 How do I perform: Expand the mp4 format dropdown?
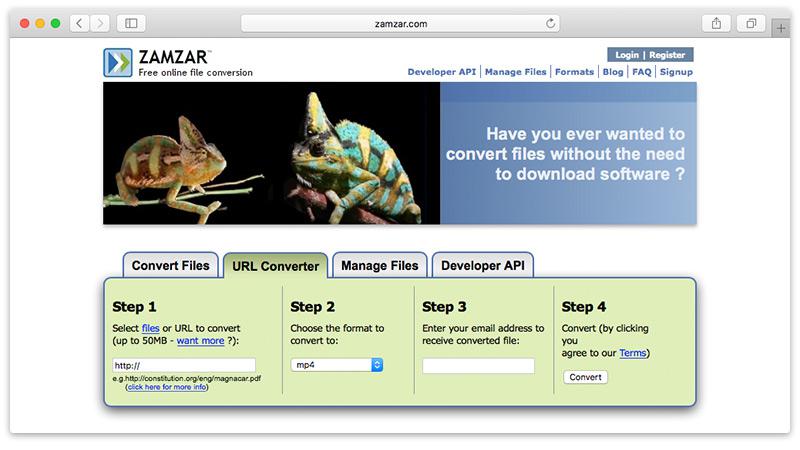click(337, 365)
